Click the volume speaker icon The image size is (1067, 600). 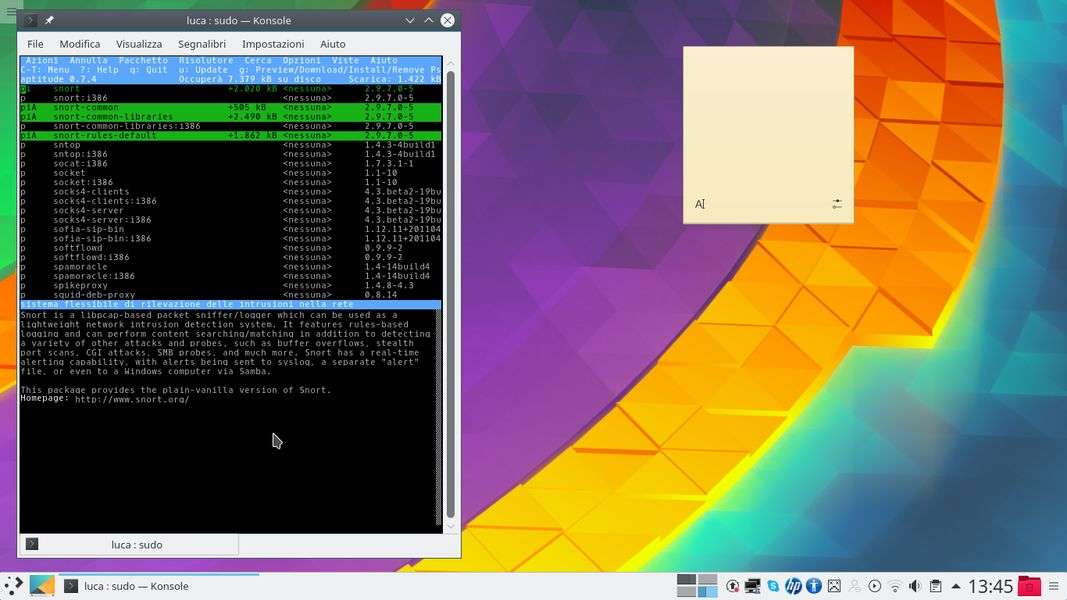915,586
